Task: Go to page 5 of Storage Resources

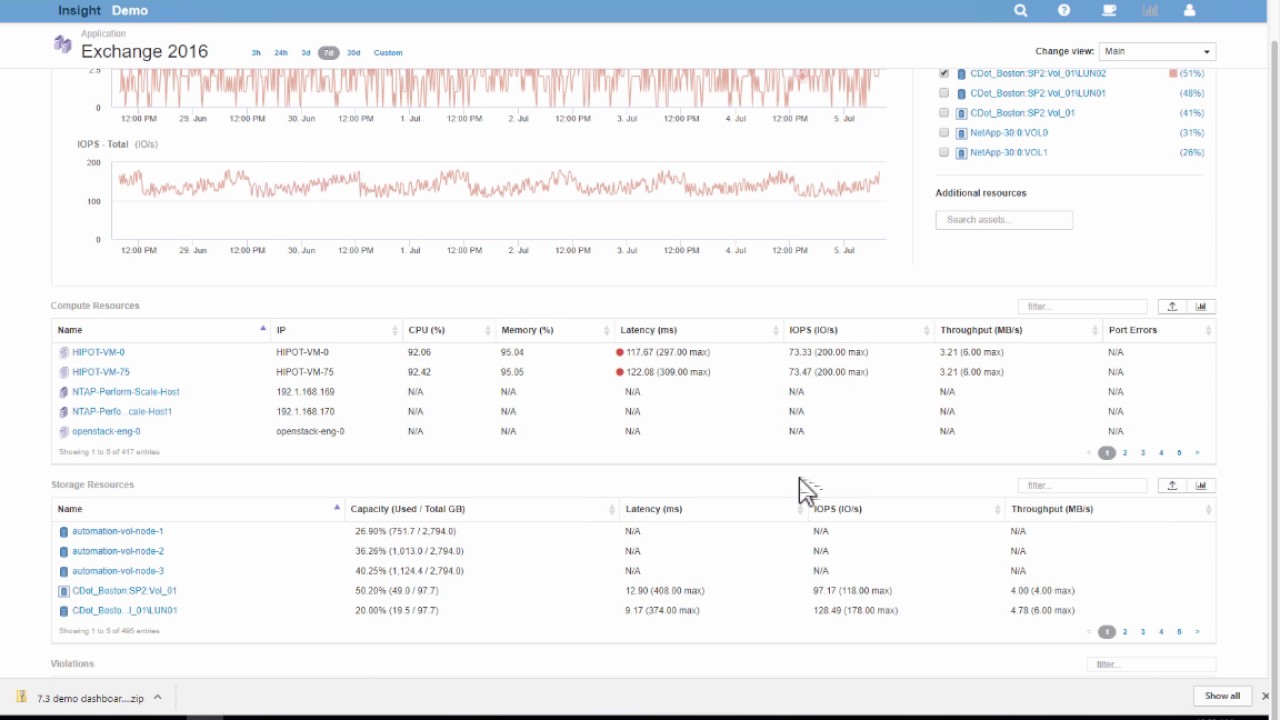Action: (x=1179, y=632)
